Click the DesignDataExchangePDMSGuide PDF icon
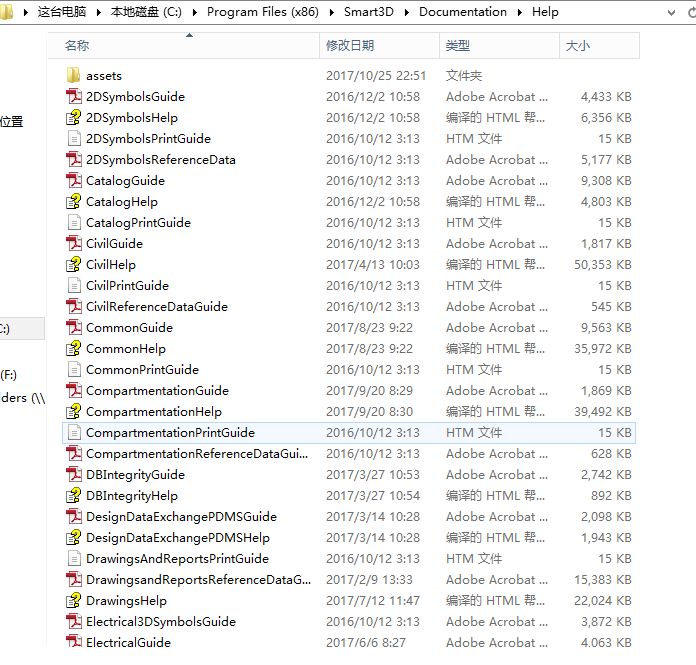The height and width of the screenshot is (665, 696). [x=74, y=516]
